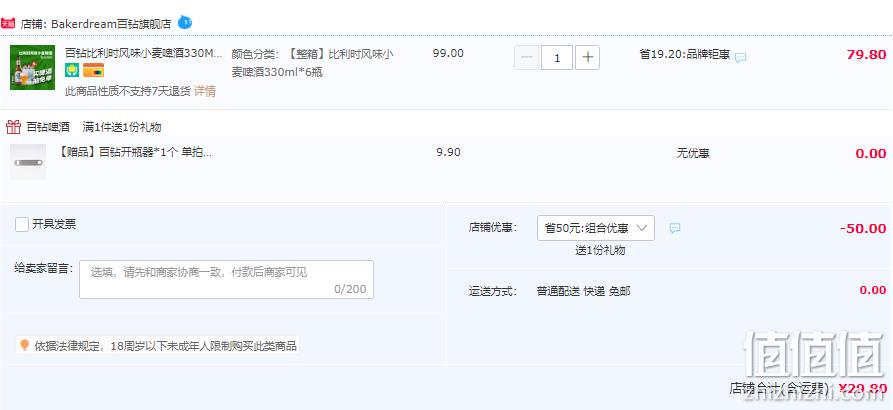Click the quantity input field showing 1

556,58
